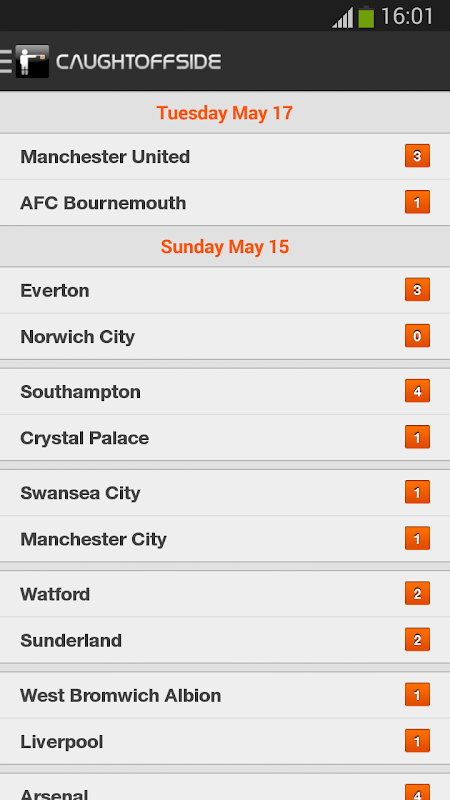
Task: Tap Sunderland's score badge 2
Action: pos(417,639)
